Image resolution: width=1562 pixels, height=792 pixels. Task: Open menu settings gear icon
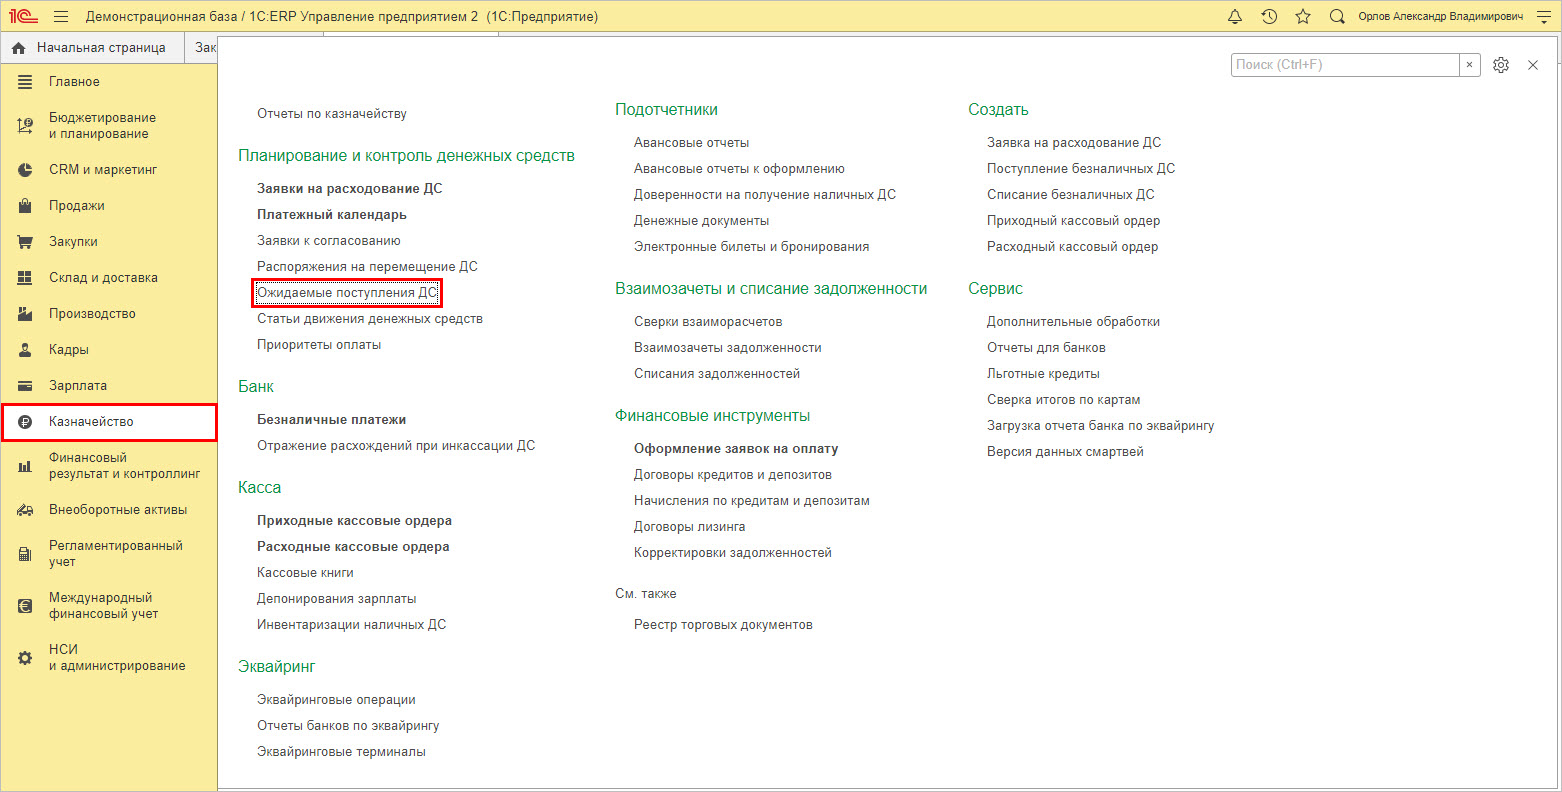pyautogui.click(x=1501, y=65)
